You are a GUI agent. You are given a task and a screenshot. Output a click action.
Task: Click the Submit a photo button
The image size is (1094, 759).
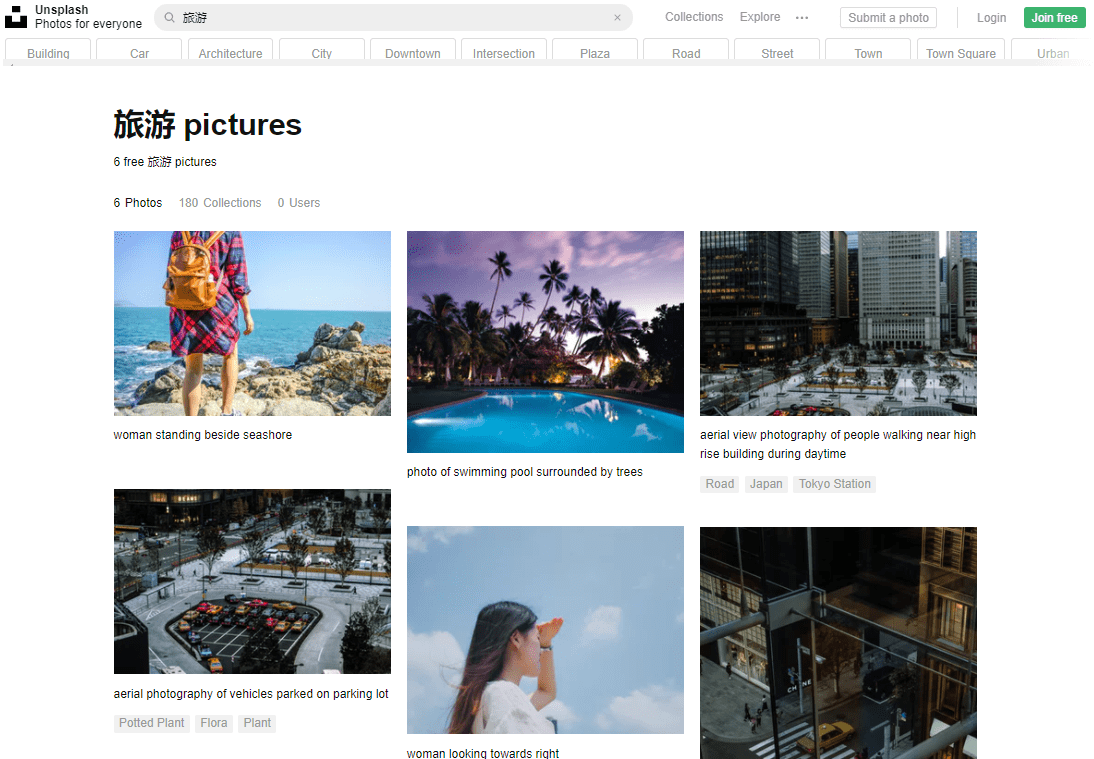pyautogui.click(x=888, y=18)
